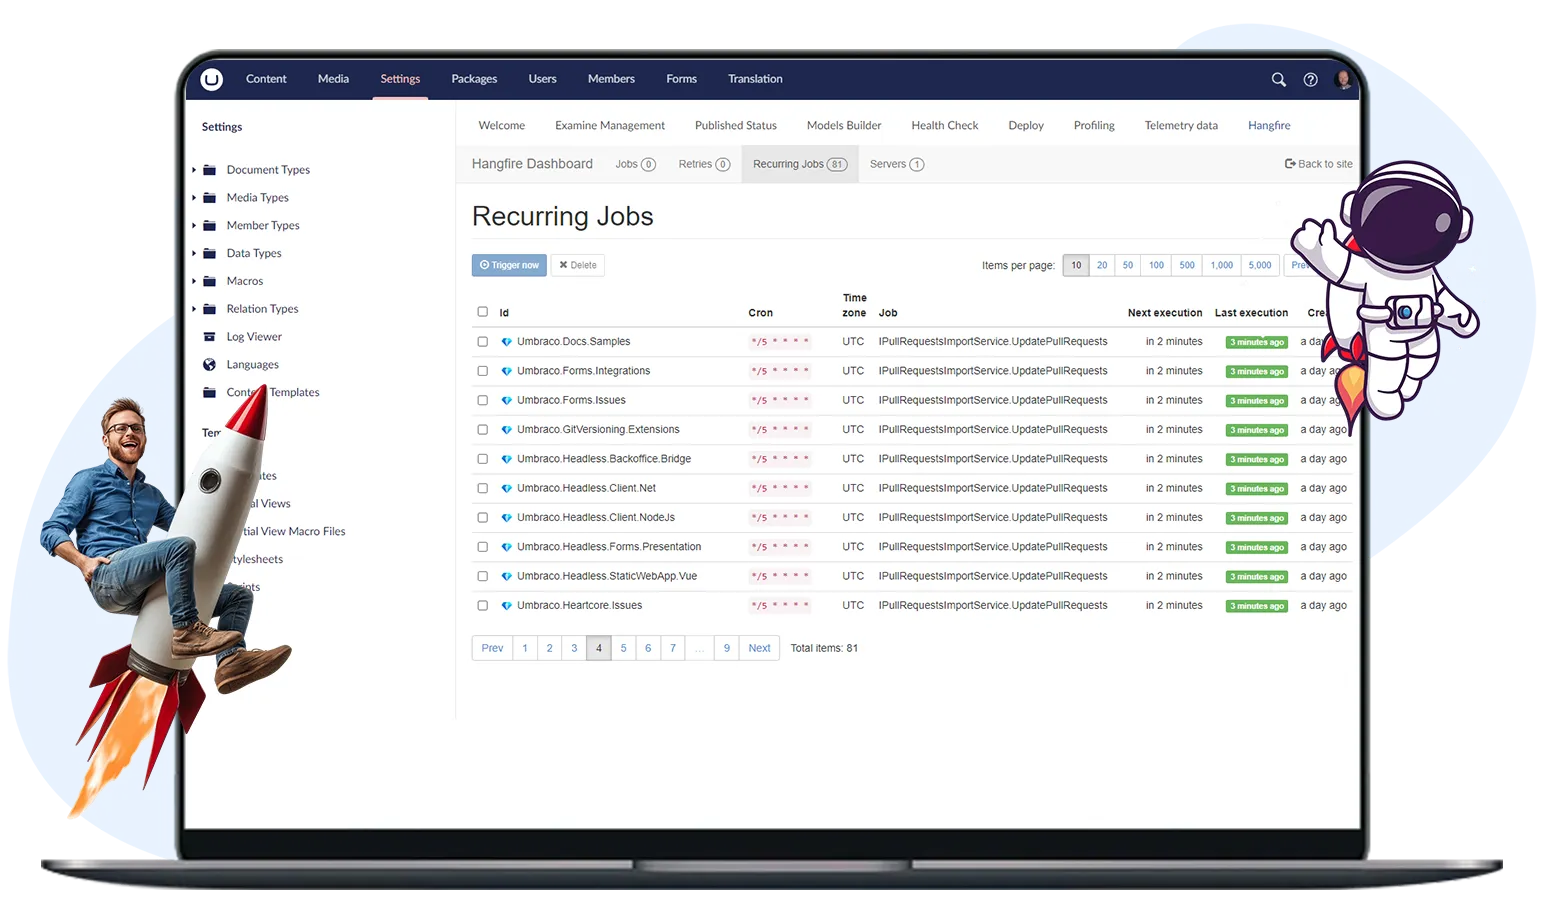Expand the Data Types tree node
The image size is (1543, 912).
tap(194, 254)
